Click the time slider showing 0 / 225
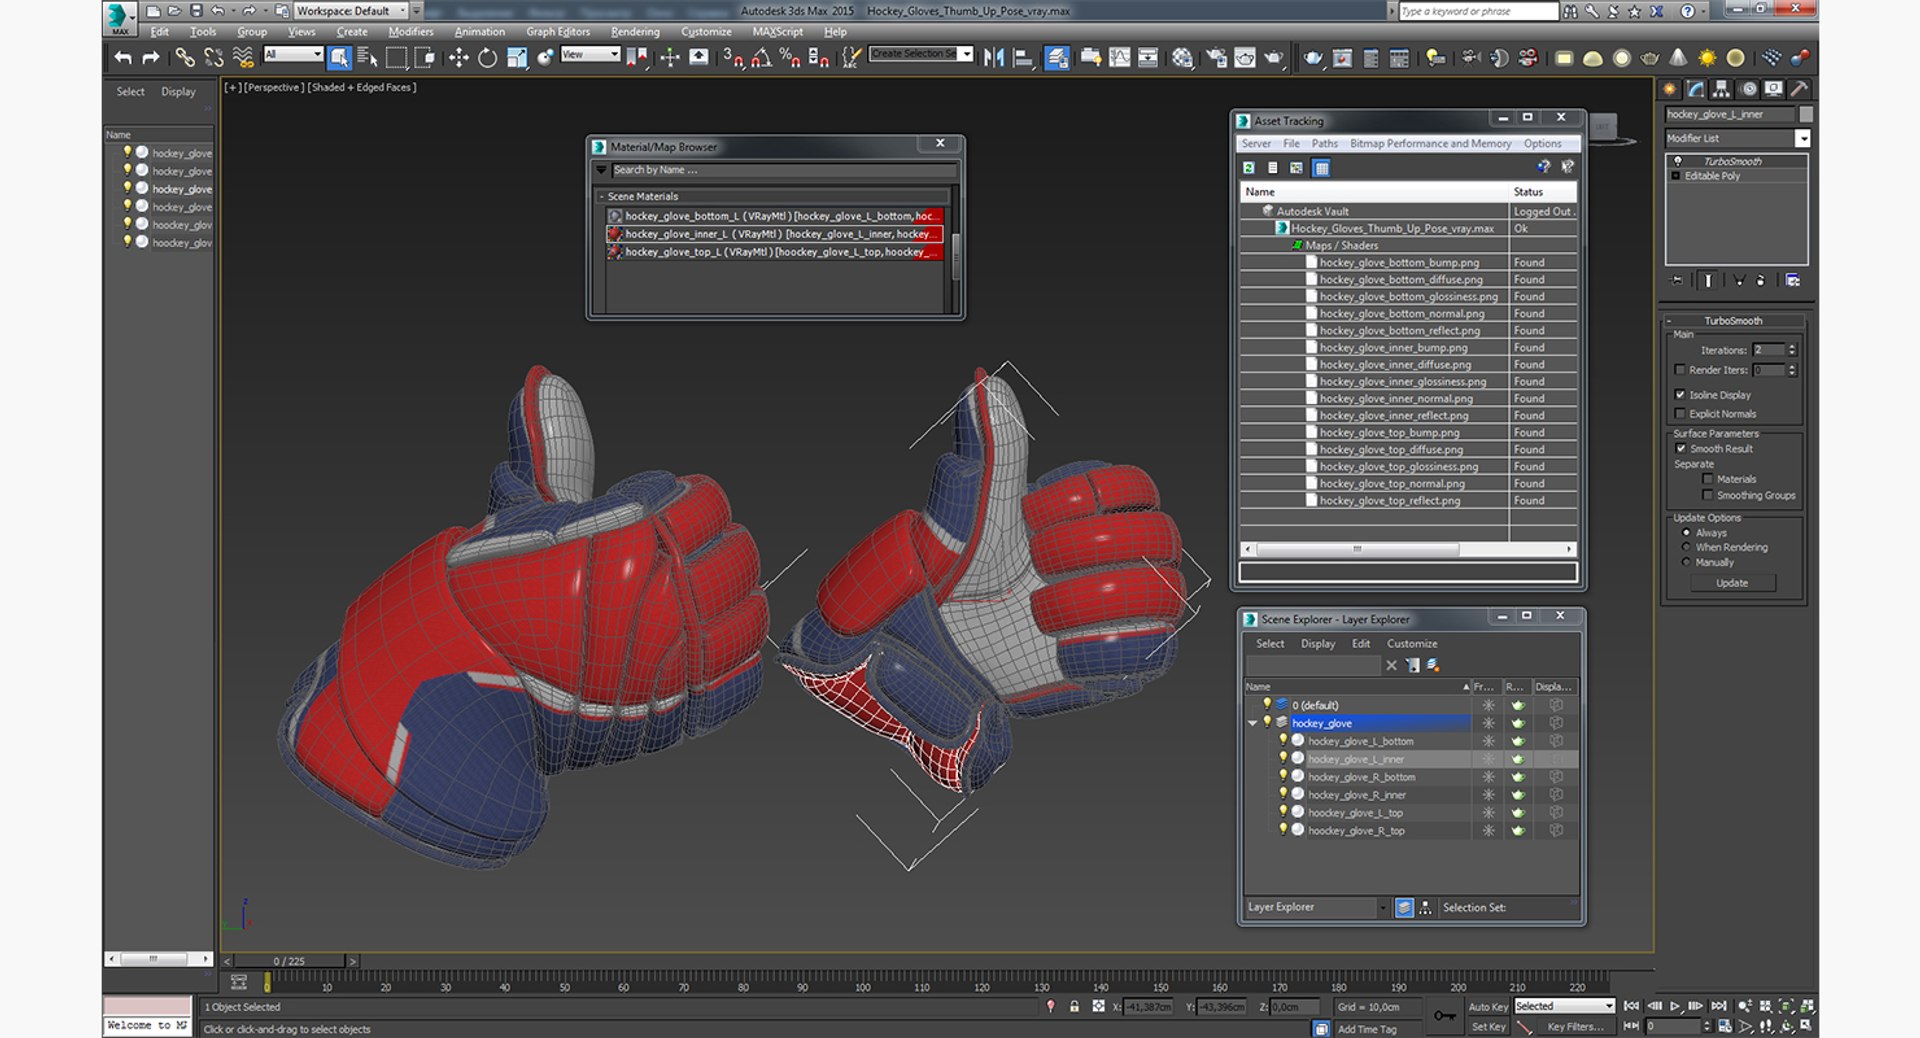The height and width of the screenshot is (1038, 1920). [x=289, y=961]
